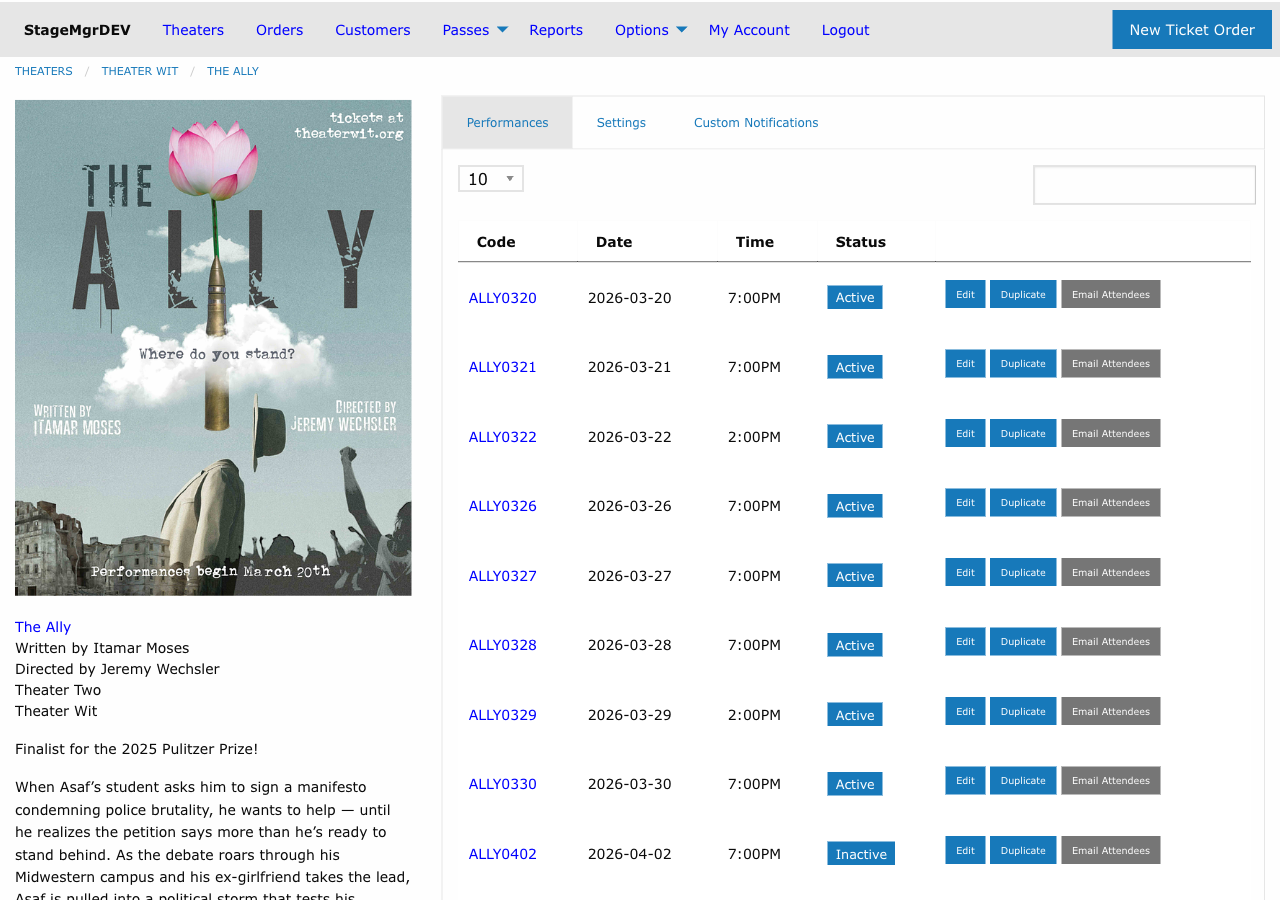Open performance ALLY0327
The image size is (1280, 900).
pyautogui.click(x=503, y=576)
